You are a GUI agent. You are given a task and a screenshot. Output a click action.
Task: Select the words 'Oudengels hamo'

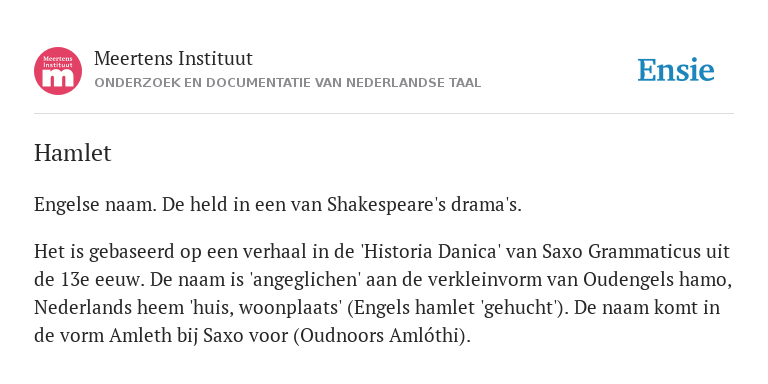click(x=657, y=280)
